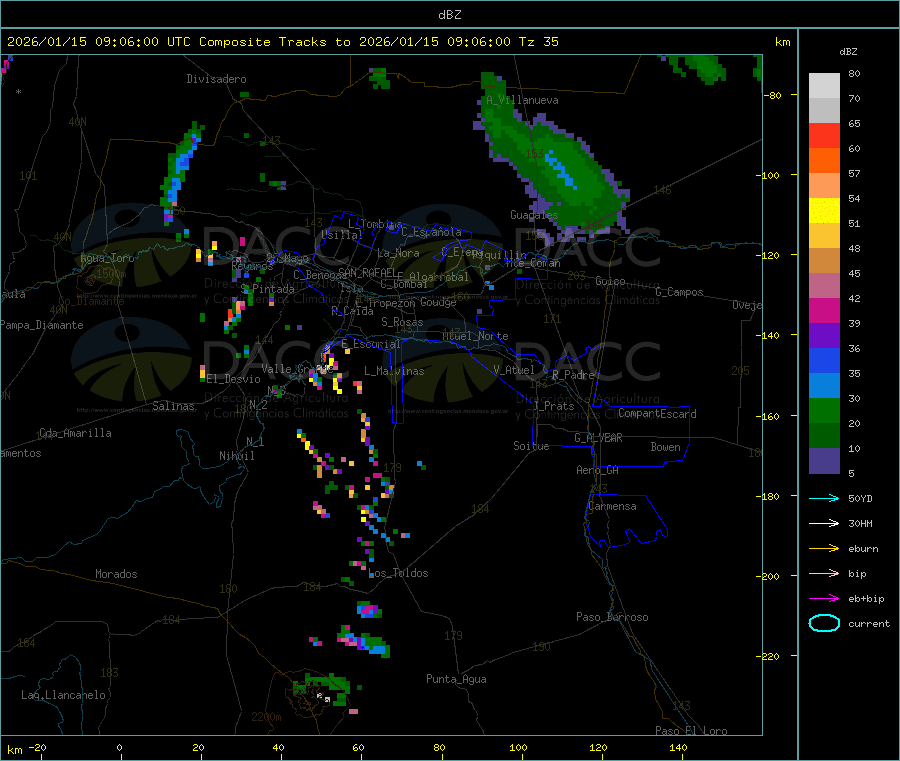Click the Punta_Agua map label
Image resolution: width=900 pixels, height=761 pixels.
[x=456, y=679]
